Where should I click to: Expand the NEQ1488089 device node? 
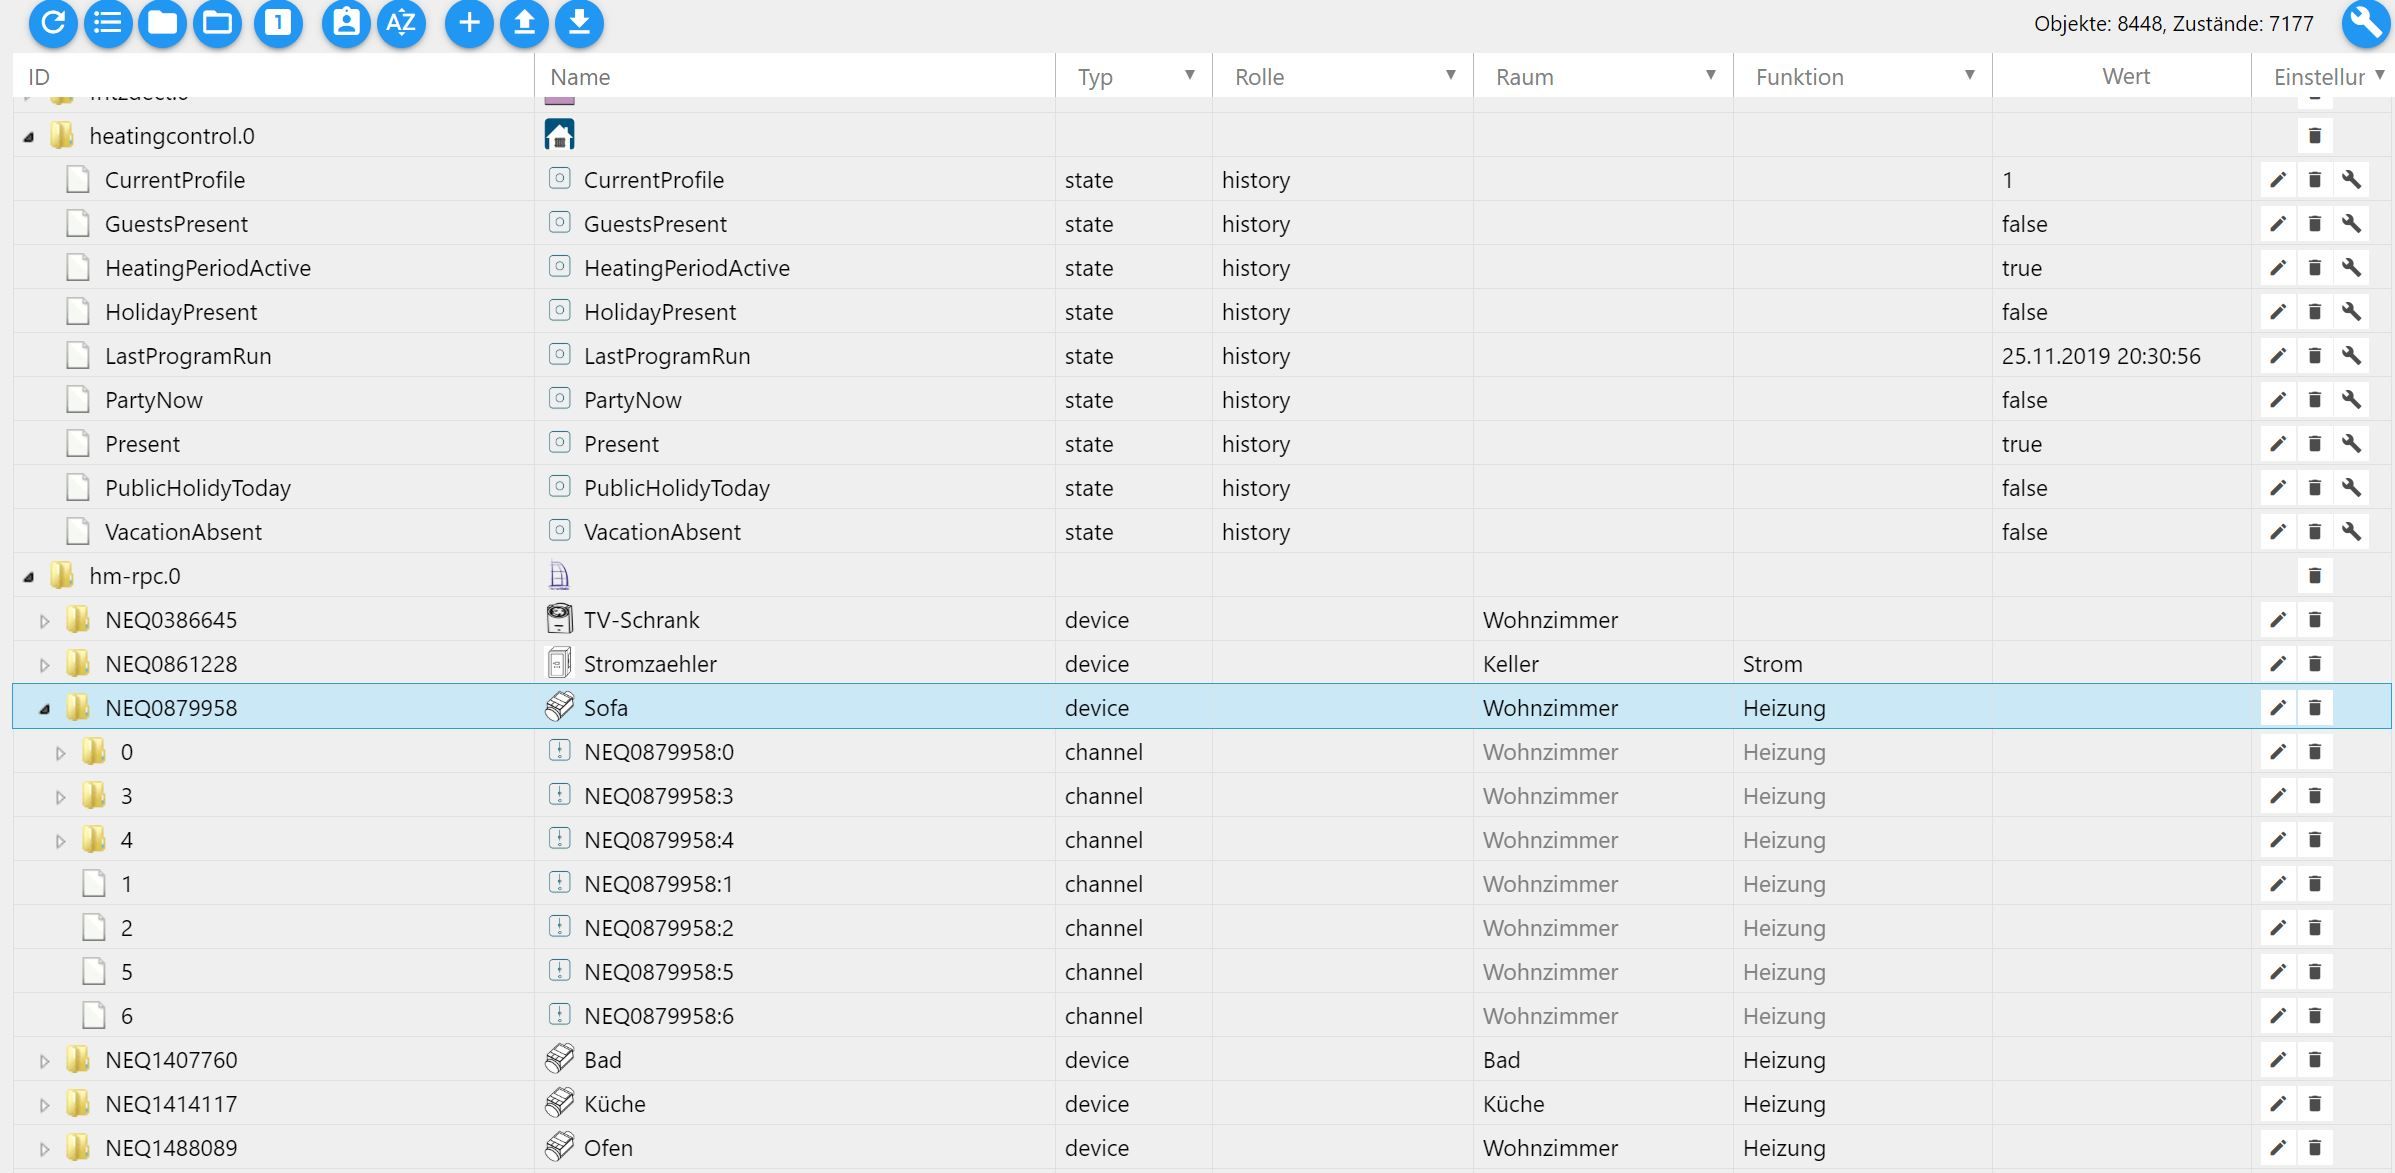44,1149
